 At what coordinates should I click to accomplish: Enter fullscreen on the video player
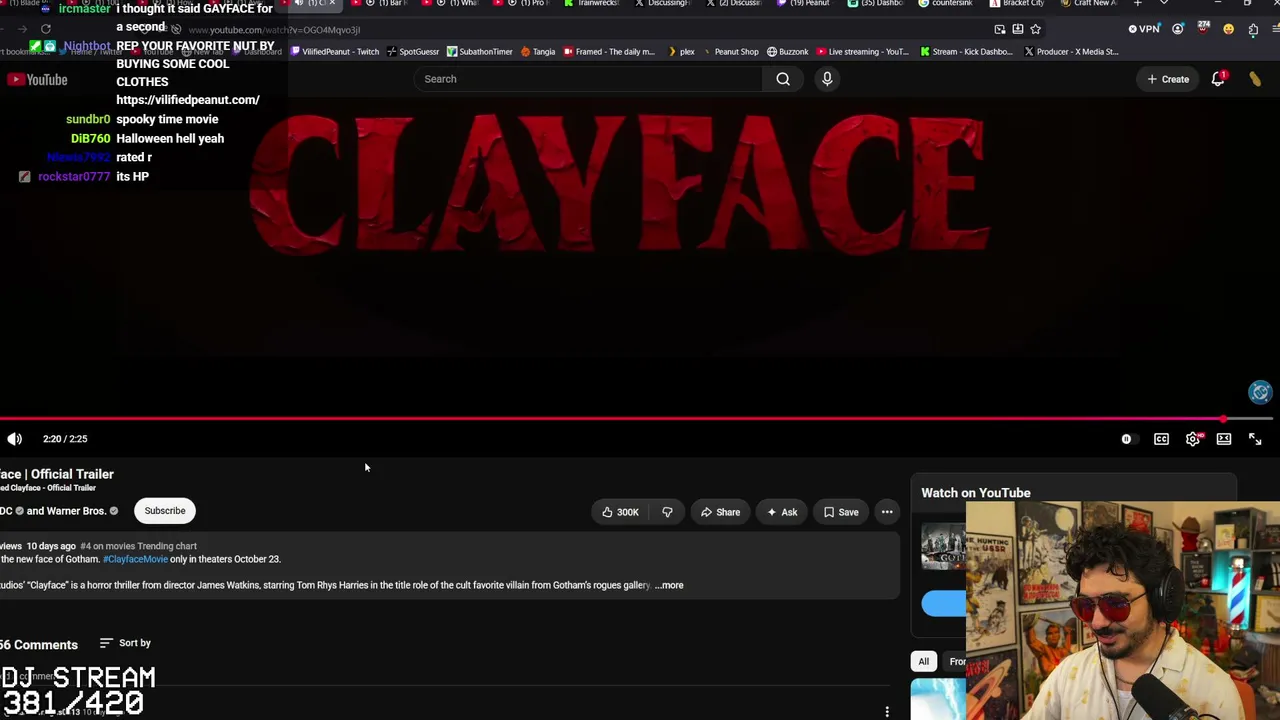[1255, 439]
